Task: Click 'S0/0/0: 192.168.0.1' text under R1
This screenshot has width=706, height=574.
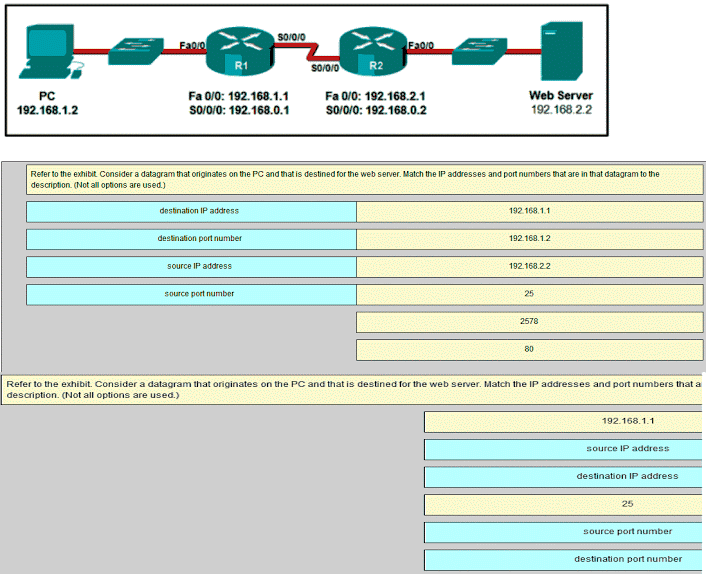Action: point(239,110)
